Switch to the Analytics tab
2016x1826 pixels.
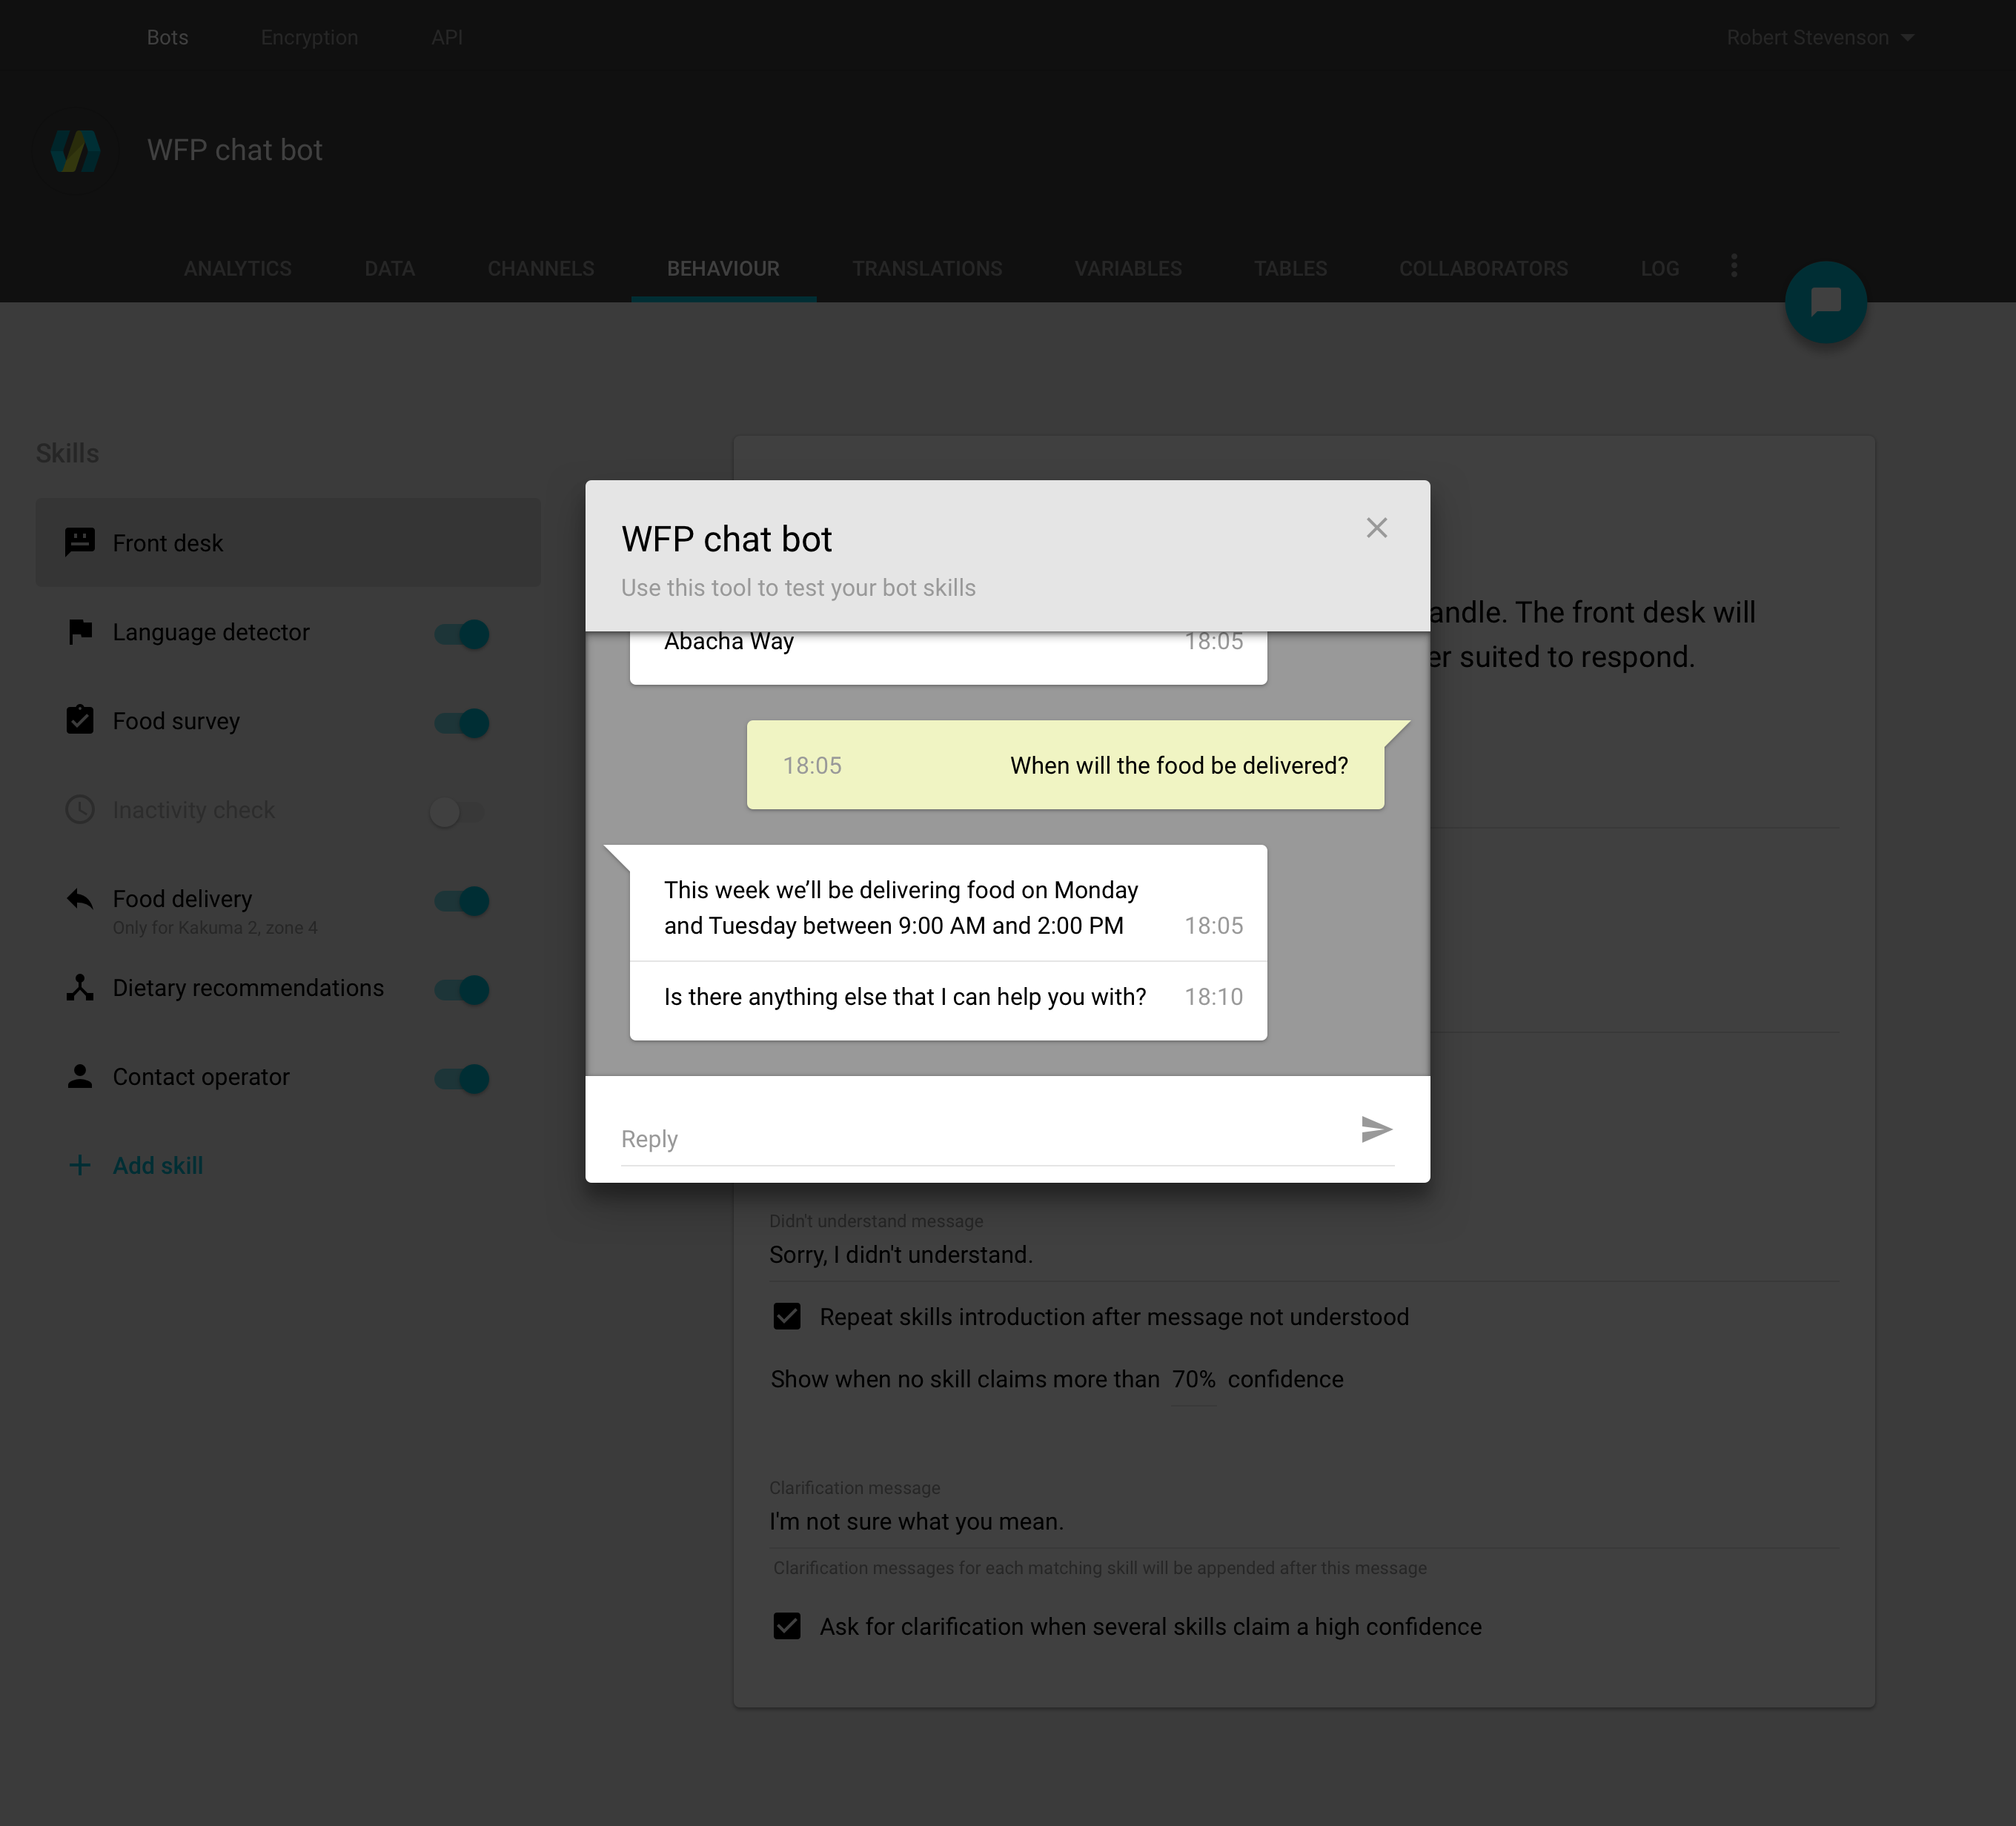(x=238, y=268)
